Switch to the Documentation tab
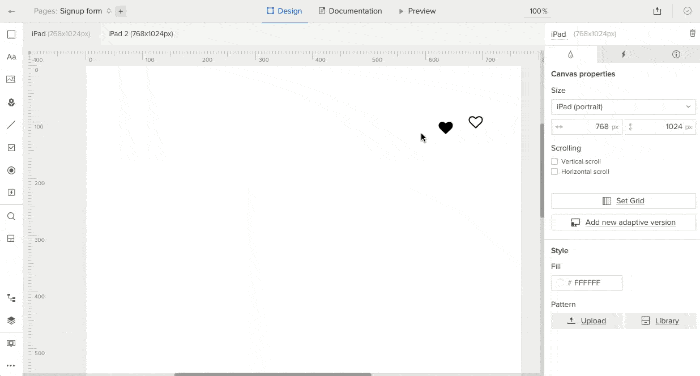This screenshot has width=700, height=376. click(350, 11)
